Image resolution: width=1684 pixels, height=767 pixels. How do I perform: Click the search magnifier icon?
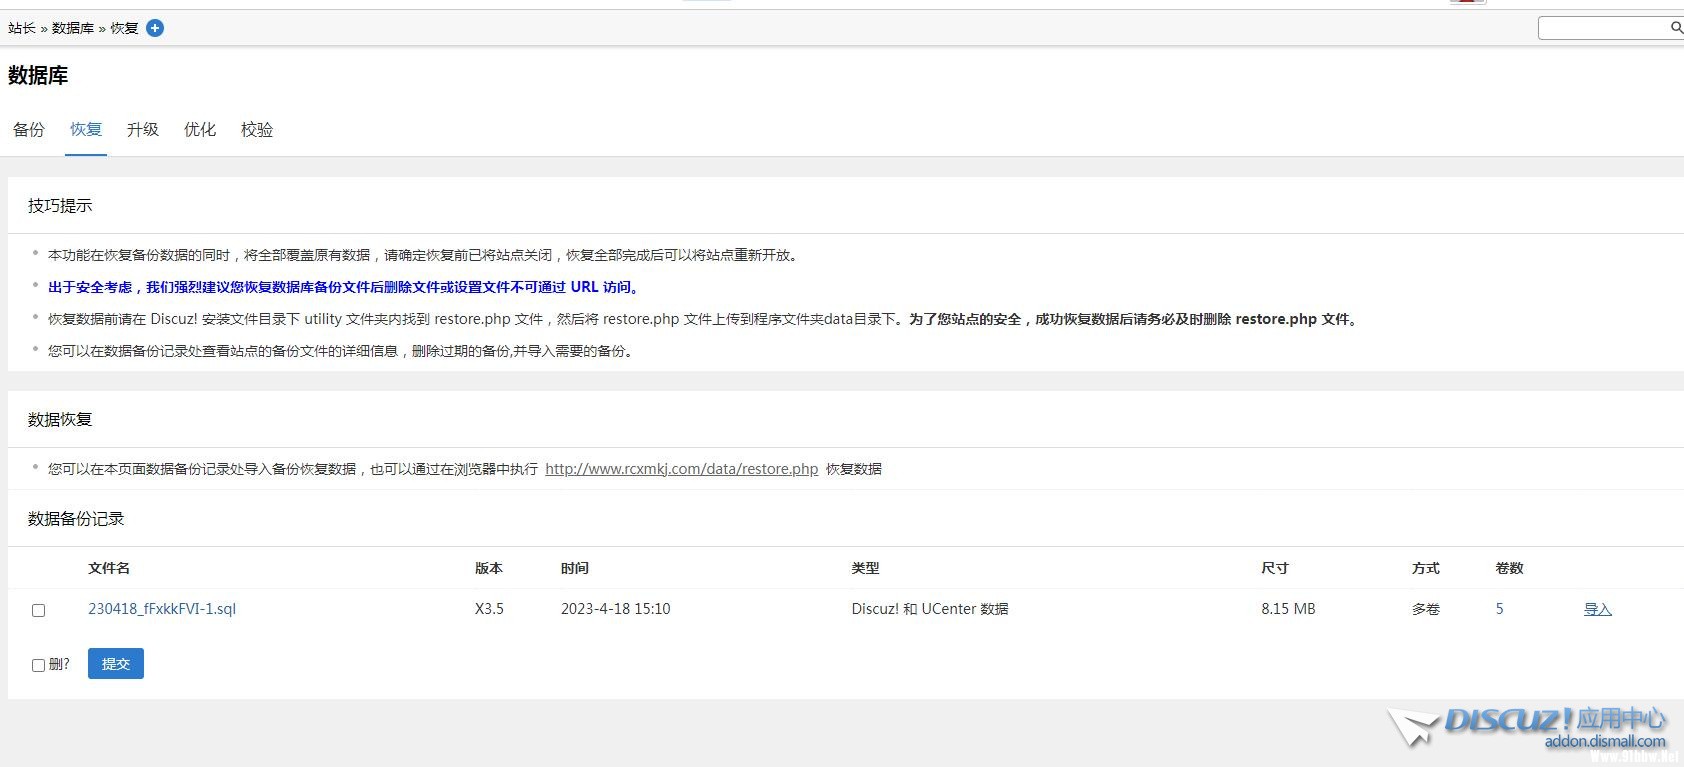tap(1676, 27)
